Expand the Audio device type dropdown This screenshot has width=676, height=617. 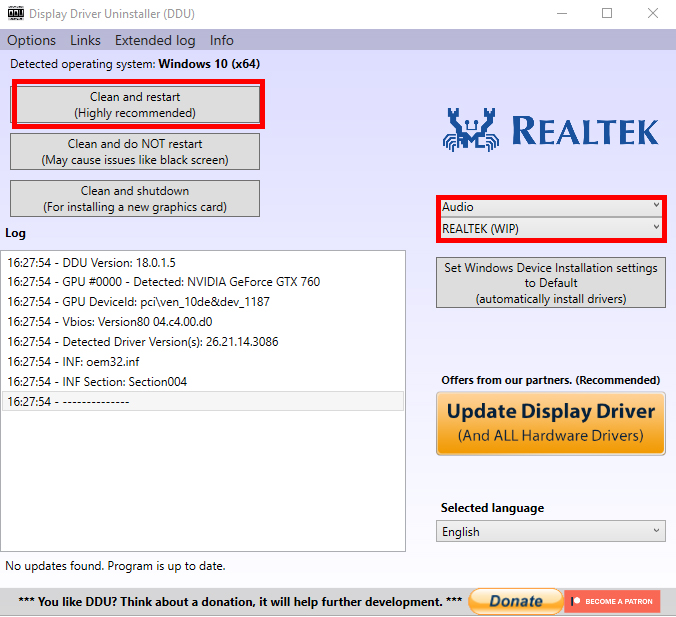pyautogui.click(x=551, y=207)
